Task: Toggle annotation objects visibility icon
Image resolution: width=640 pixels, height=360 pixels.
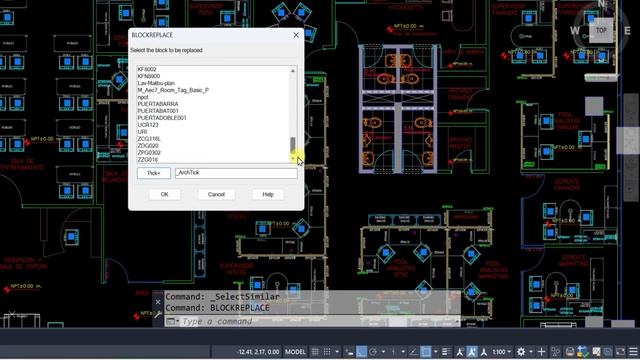Action: coord(460,351)
